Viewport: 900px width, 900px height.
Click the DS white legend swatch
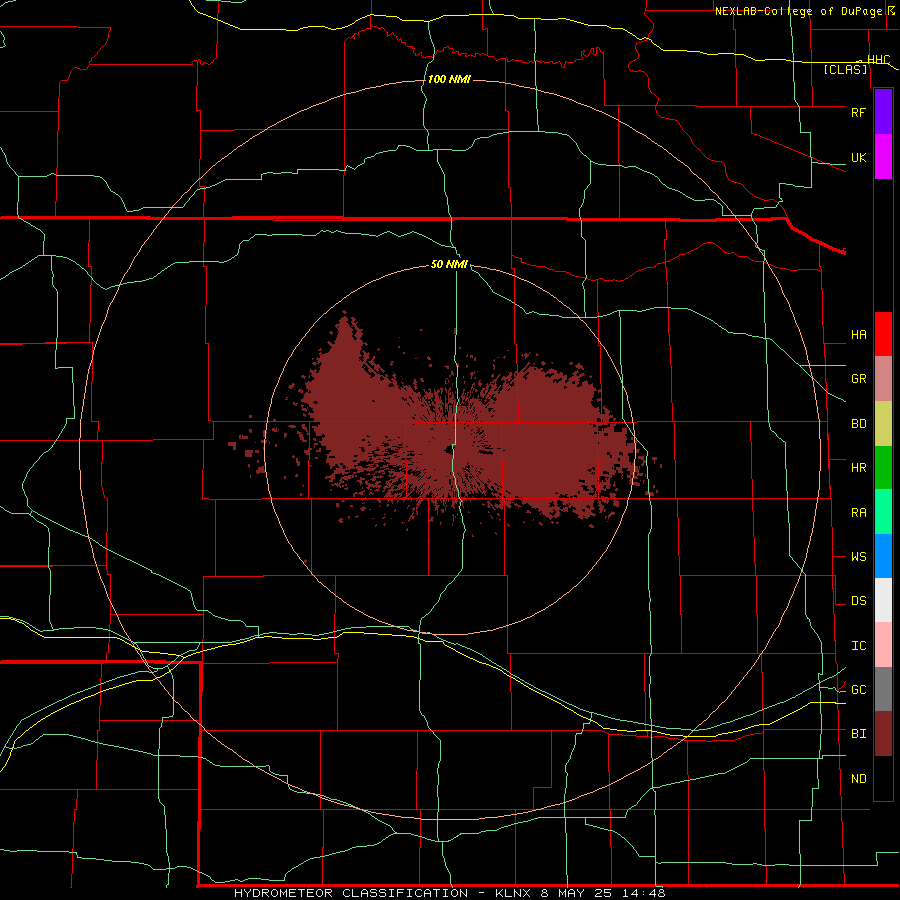click(883, 600)
